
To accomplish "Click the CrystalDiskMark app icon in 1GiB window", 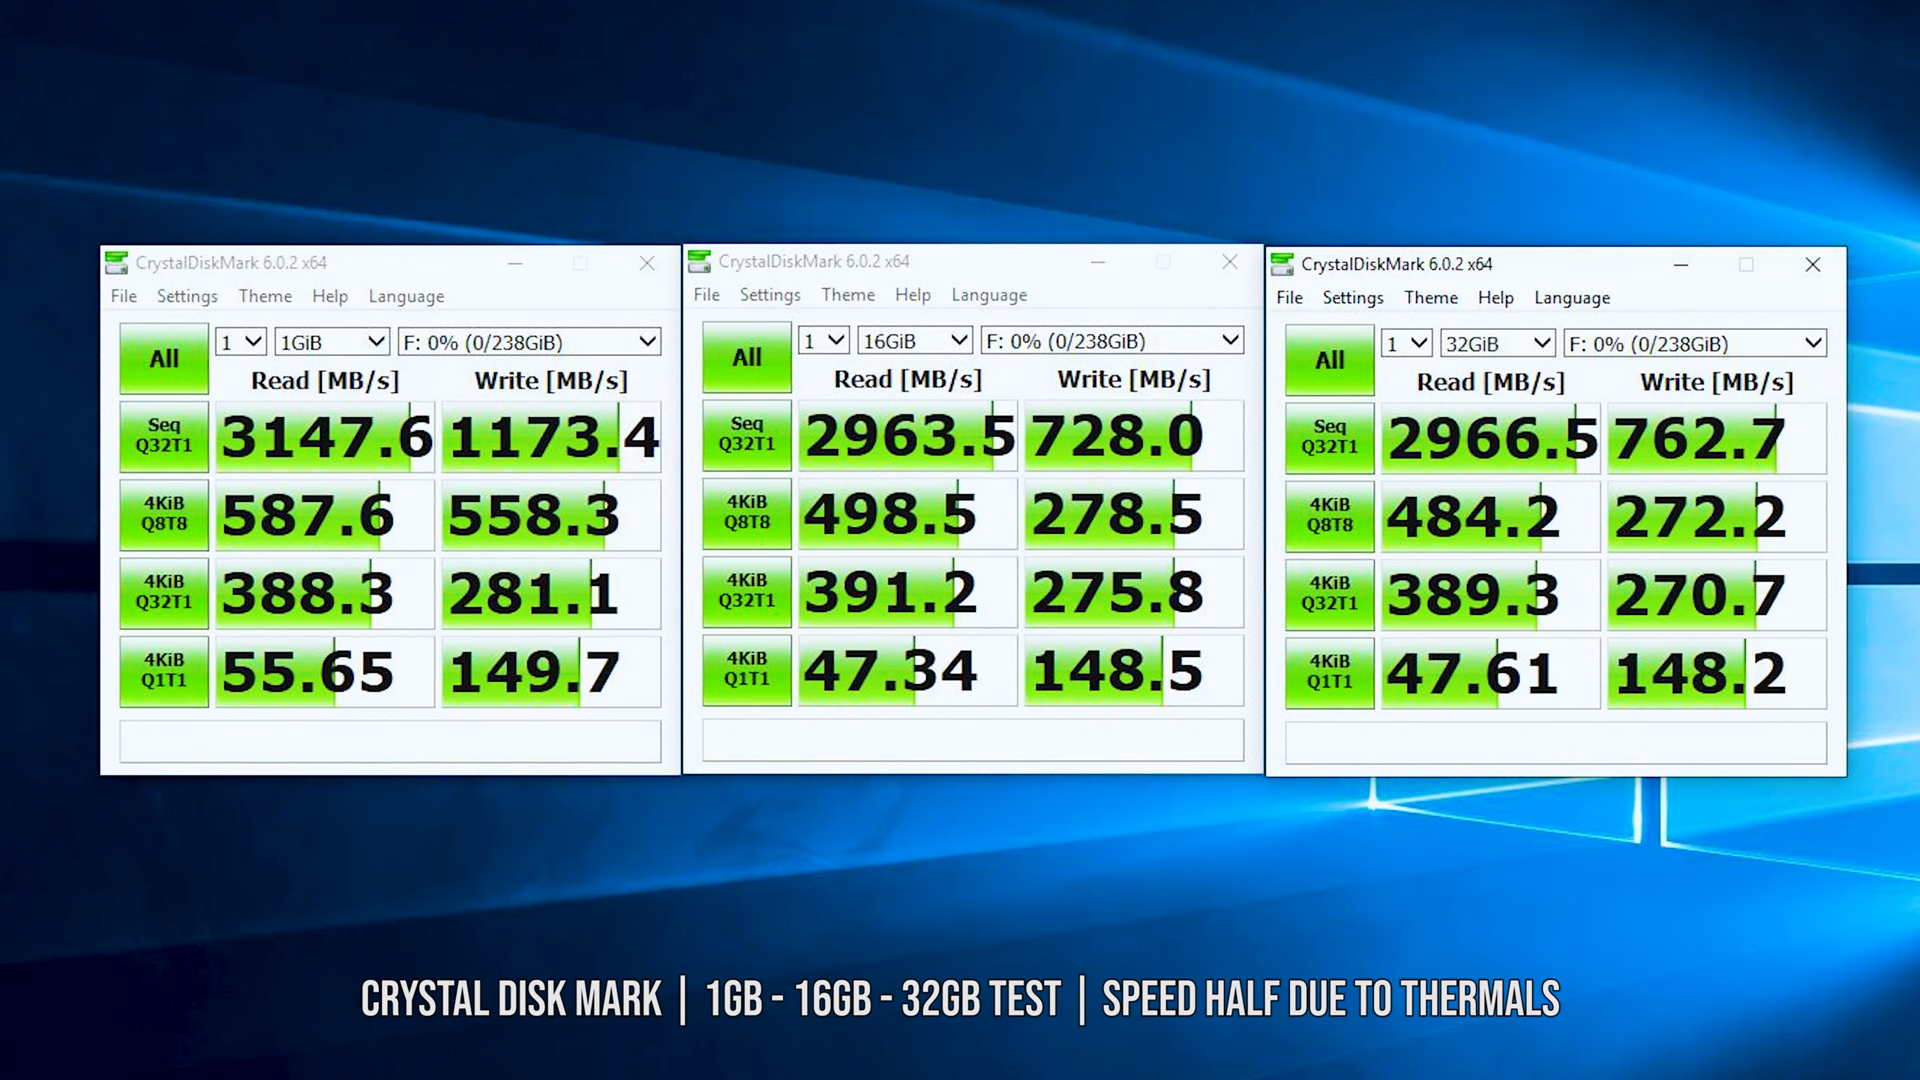I will [x=117, y=263].
